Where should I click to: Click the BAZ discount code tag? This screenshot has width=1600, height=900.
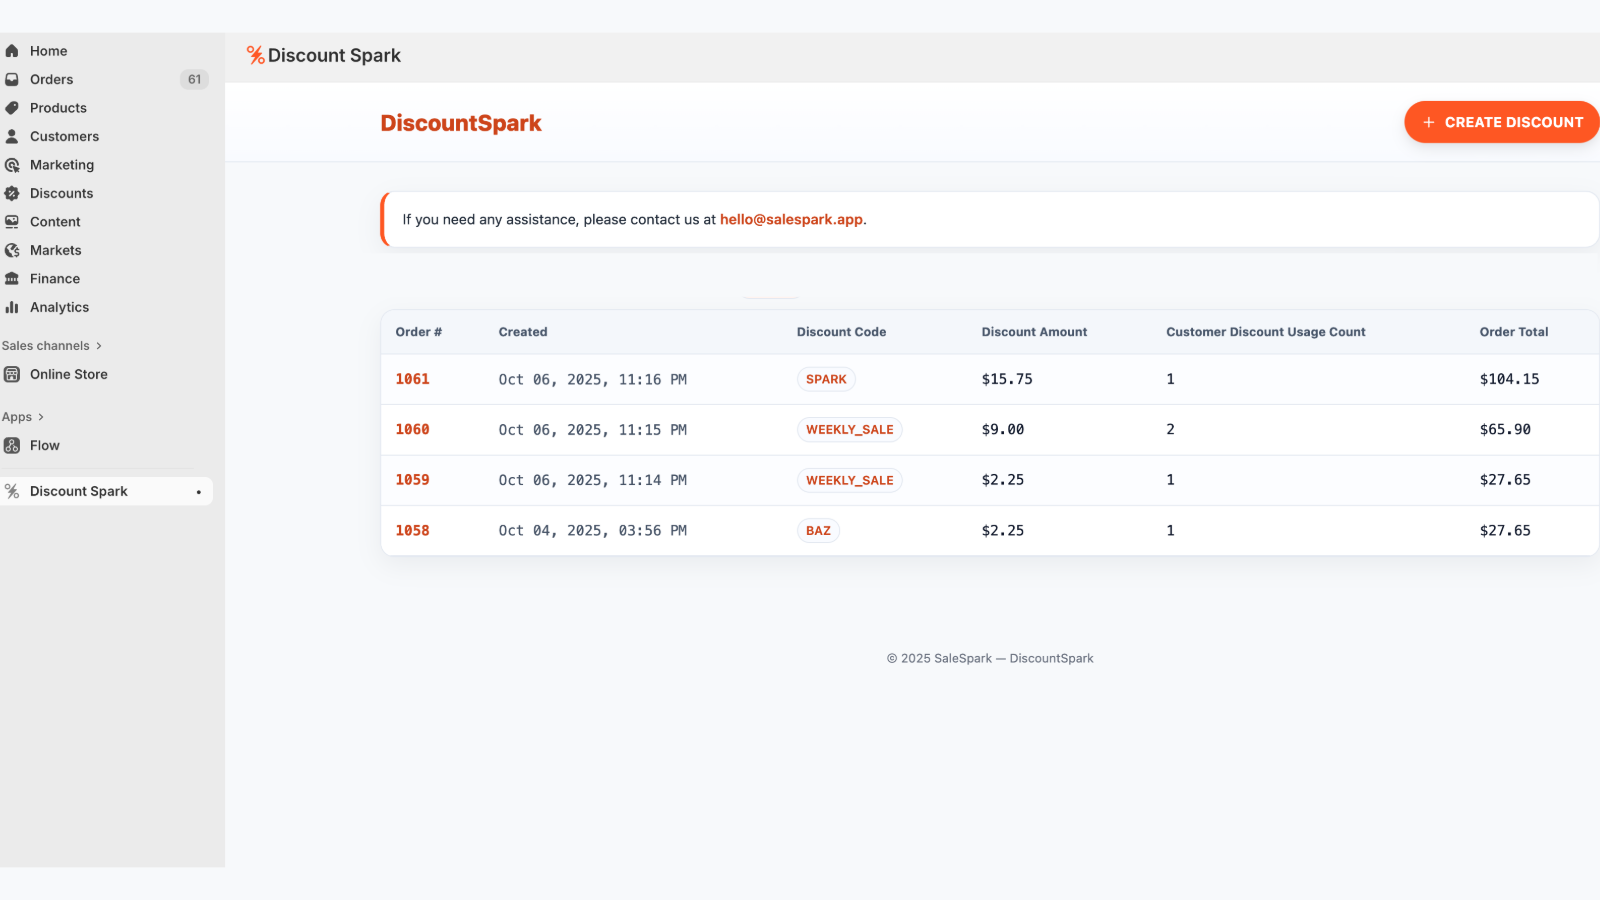click(818, 531)
